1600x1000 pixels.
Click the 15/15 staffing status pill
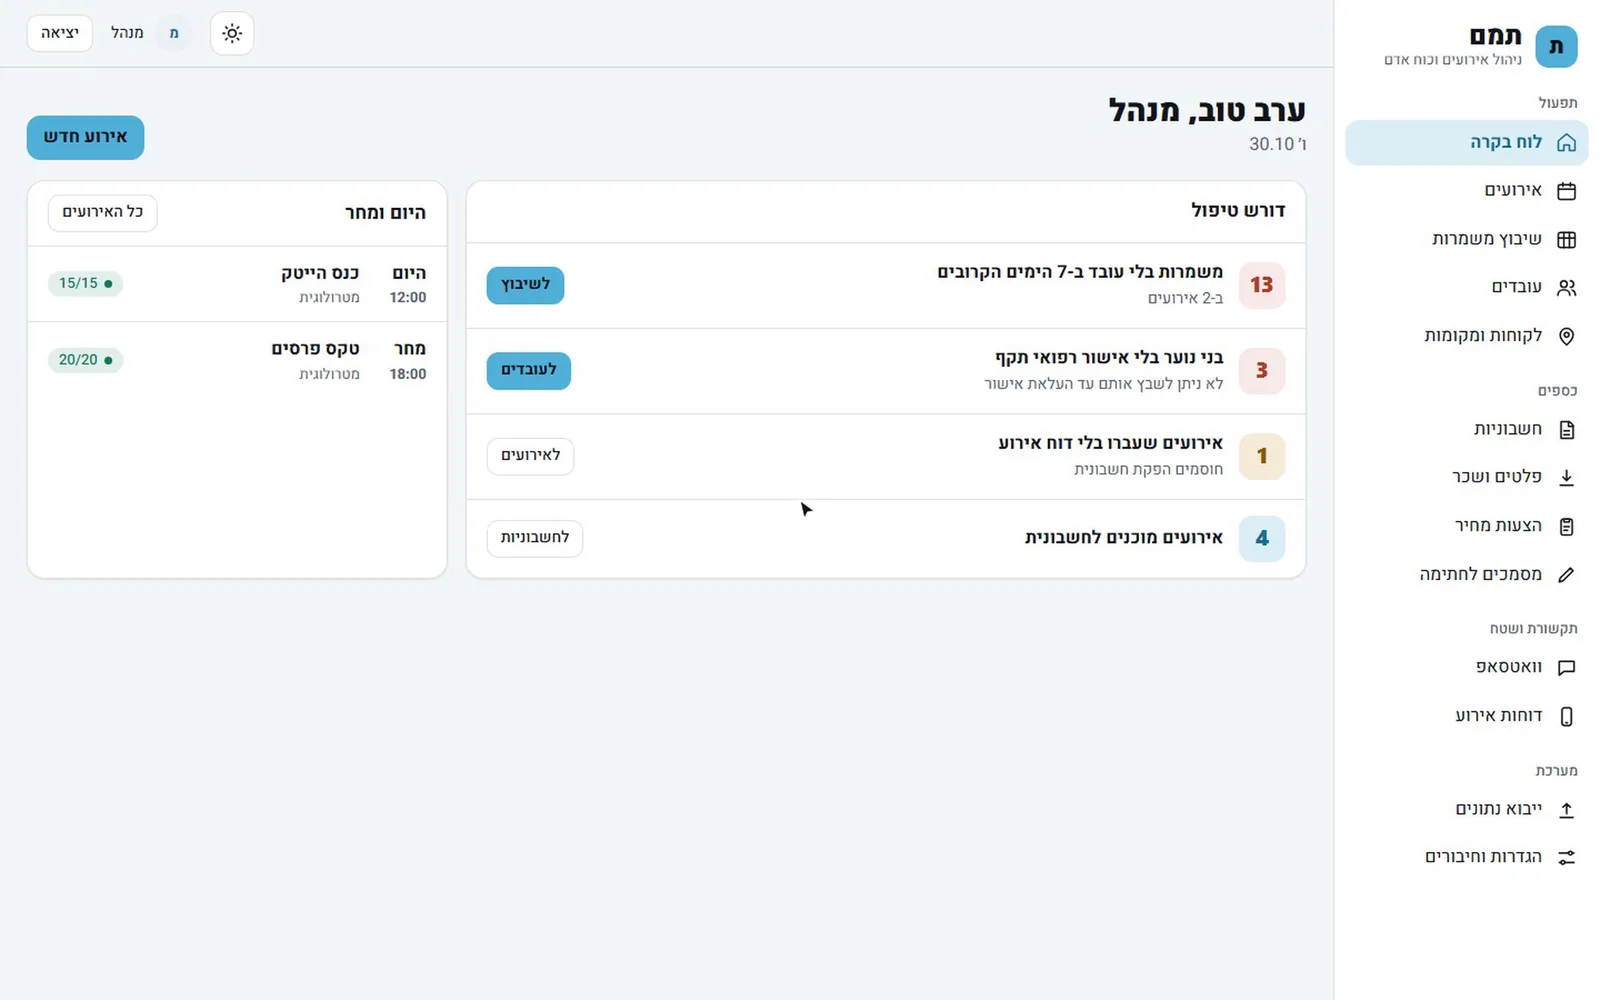tap(85, 284)
